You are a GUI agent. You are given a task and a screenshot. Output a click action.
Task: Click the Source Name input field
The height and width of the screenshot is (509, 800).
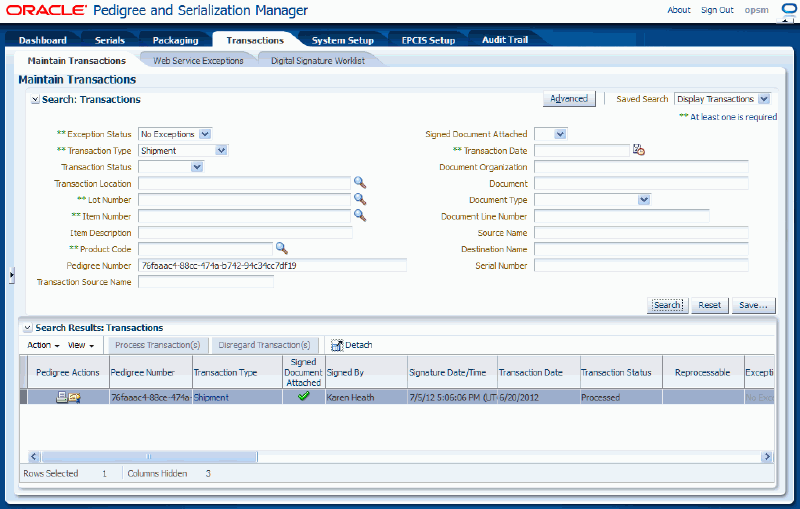pyautogui.click(x=641, y=233)
